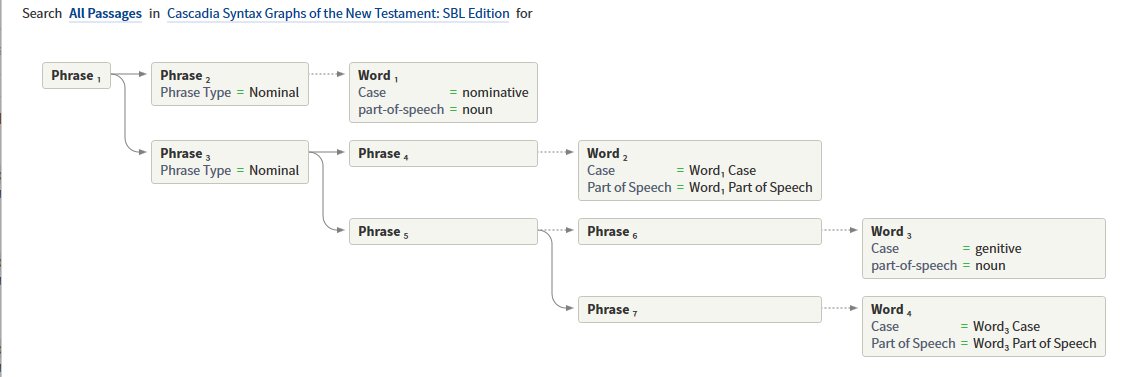
Task: Select the Phrase 1 node
Action: 76,76
